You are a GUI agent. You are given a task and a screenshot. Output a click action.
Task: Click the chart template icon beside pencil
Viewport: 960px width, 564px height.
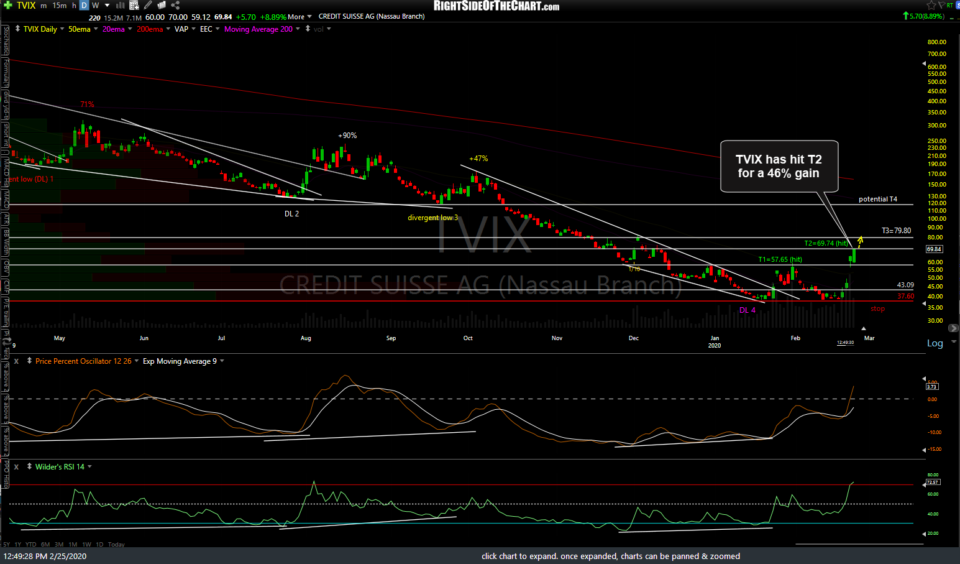click(162, 5)
